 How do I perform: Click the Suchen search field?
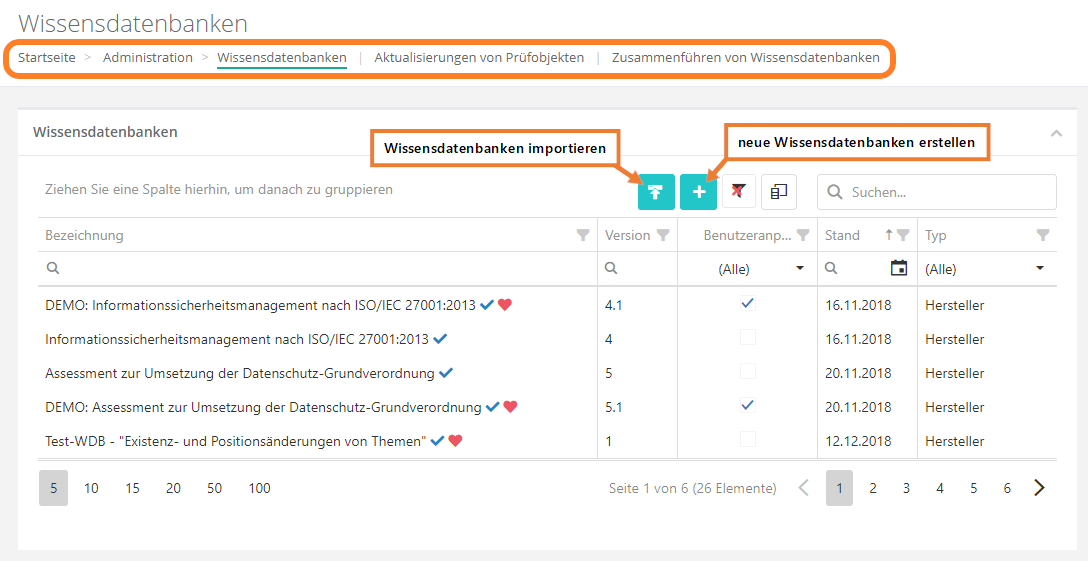946,192
